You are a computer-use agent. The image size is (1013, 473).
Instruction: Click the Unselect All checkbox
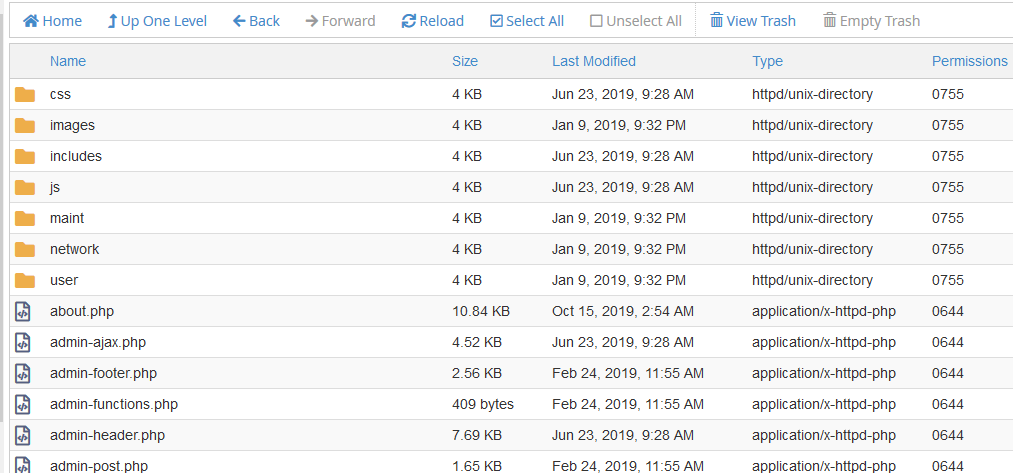[596, 21]
